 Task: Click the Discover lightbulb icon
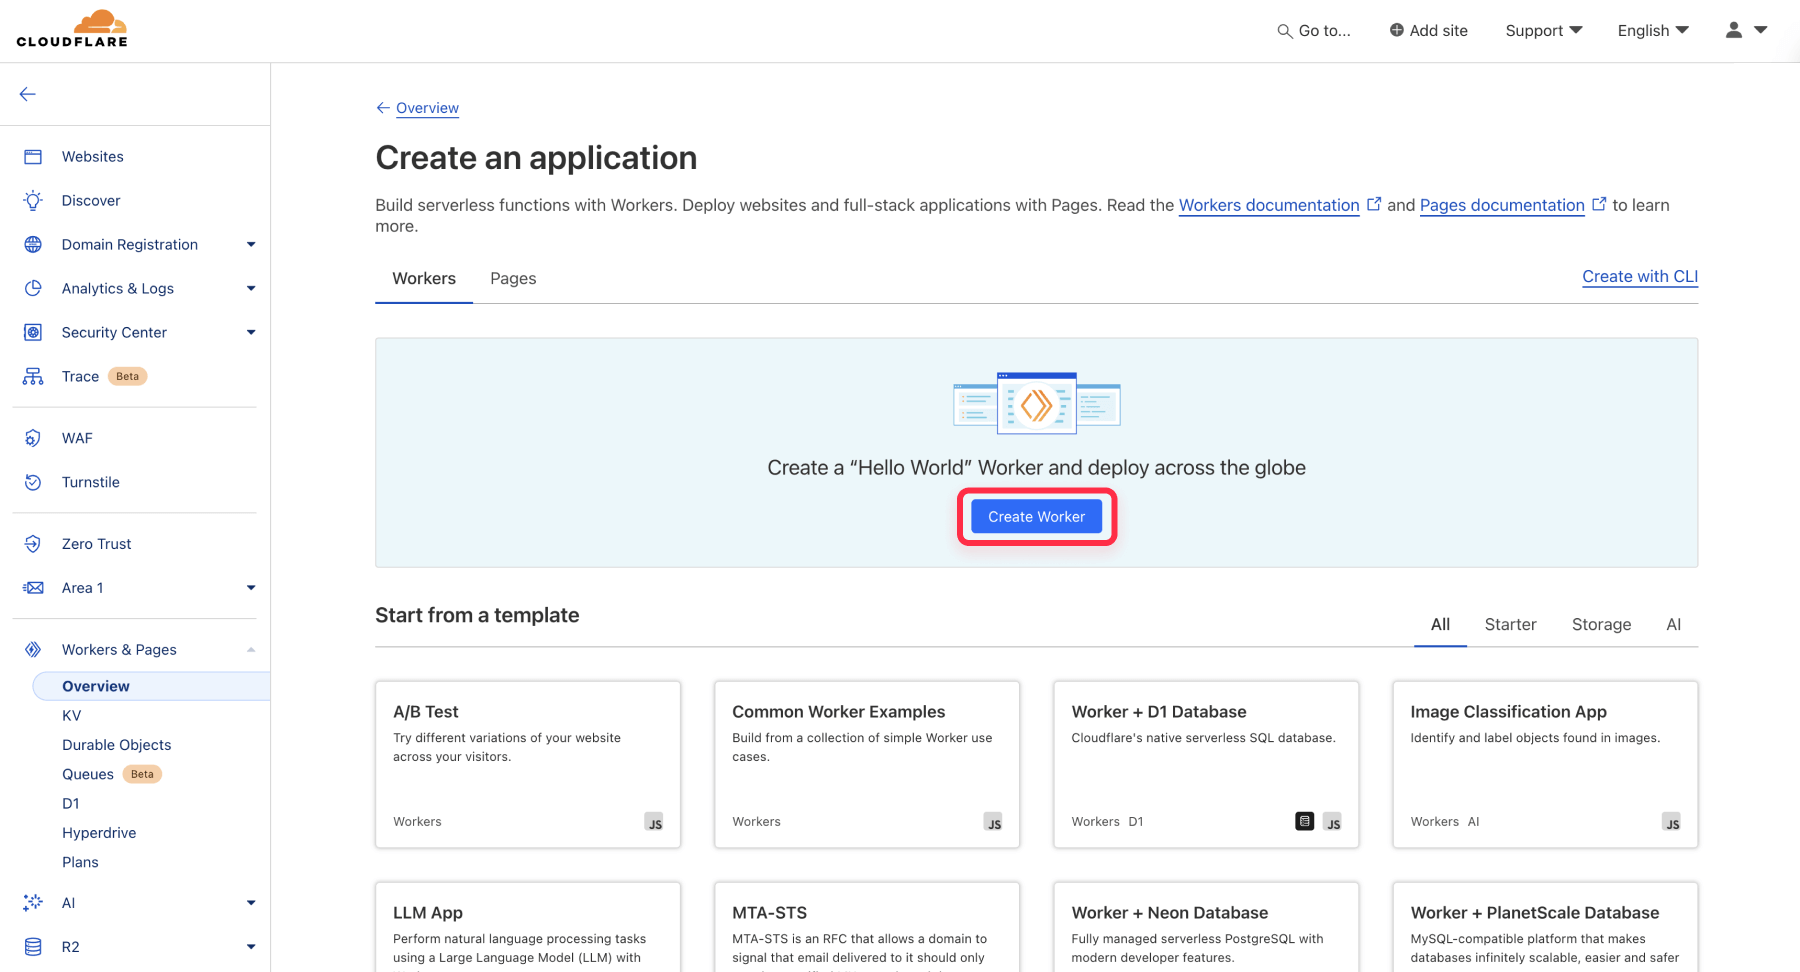pyautogui.click(x=33, y=200)
